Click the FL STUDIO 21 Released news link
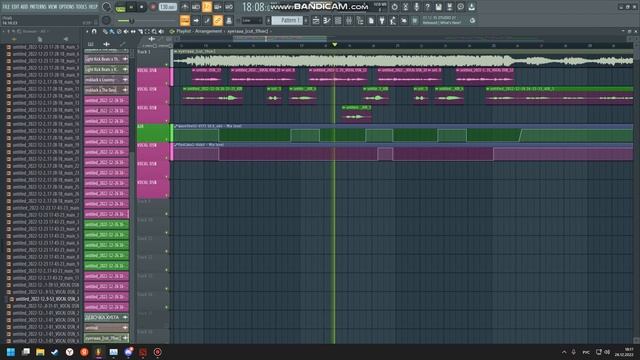 (442, 20)
